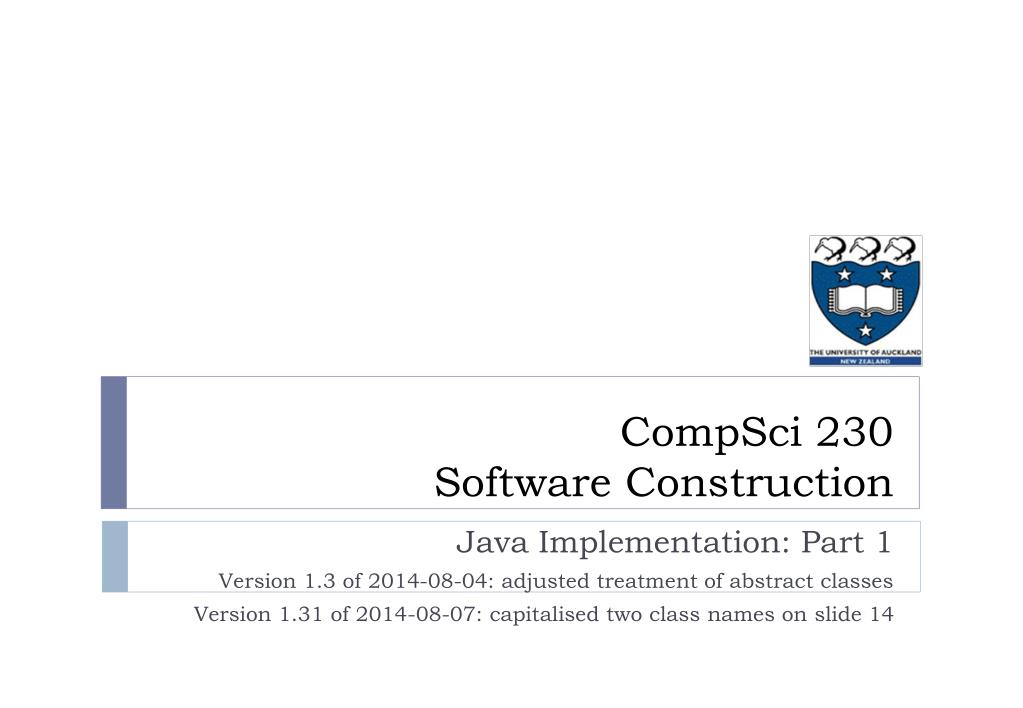Click the "NEW ZEALAND" banner under the crest
This screenshot has height=708, width=1023.
(865, 362)
